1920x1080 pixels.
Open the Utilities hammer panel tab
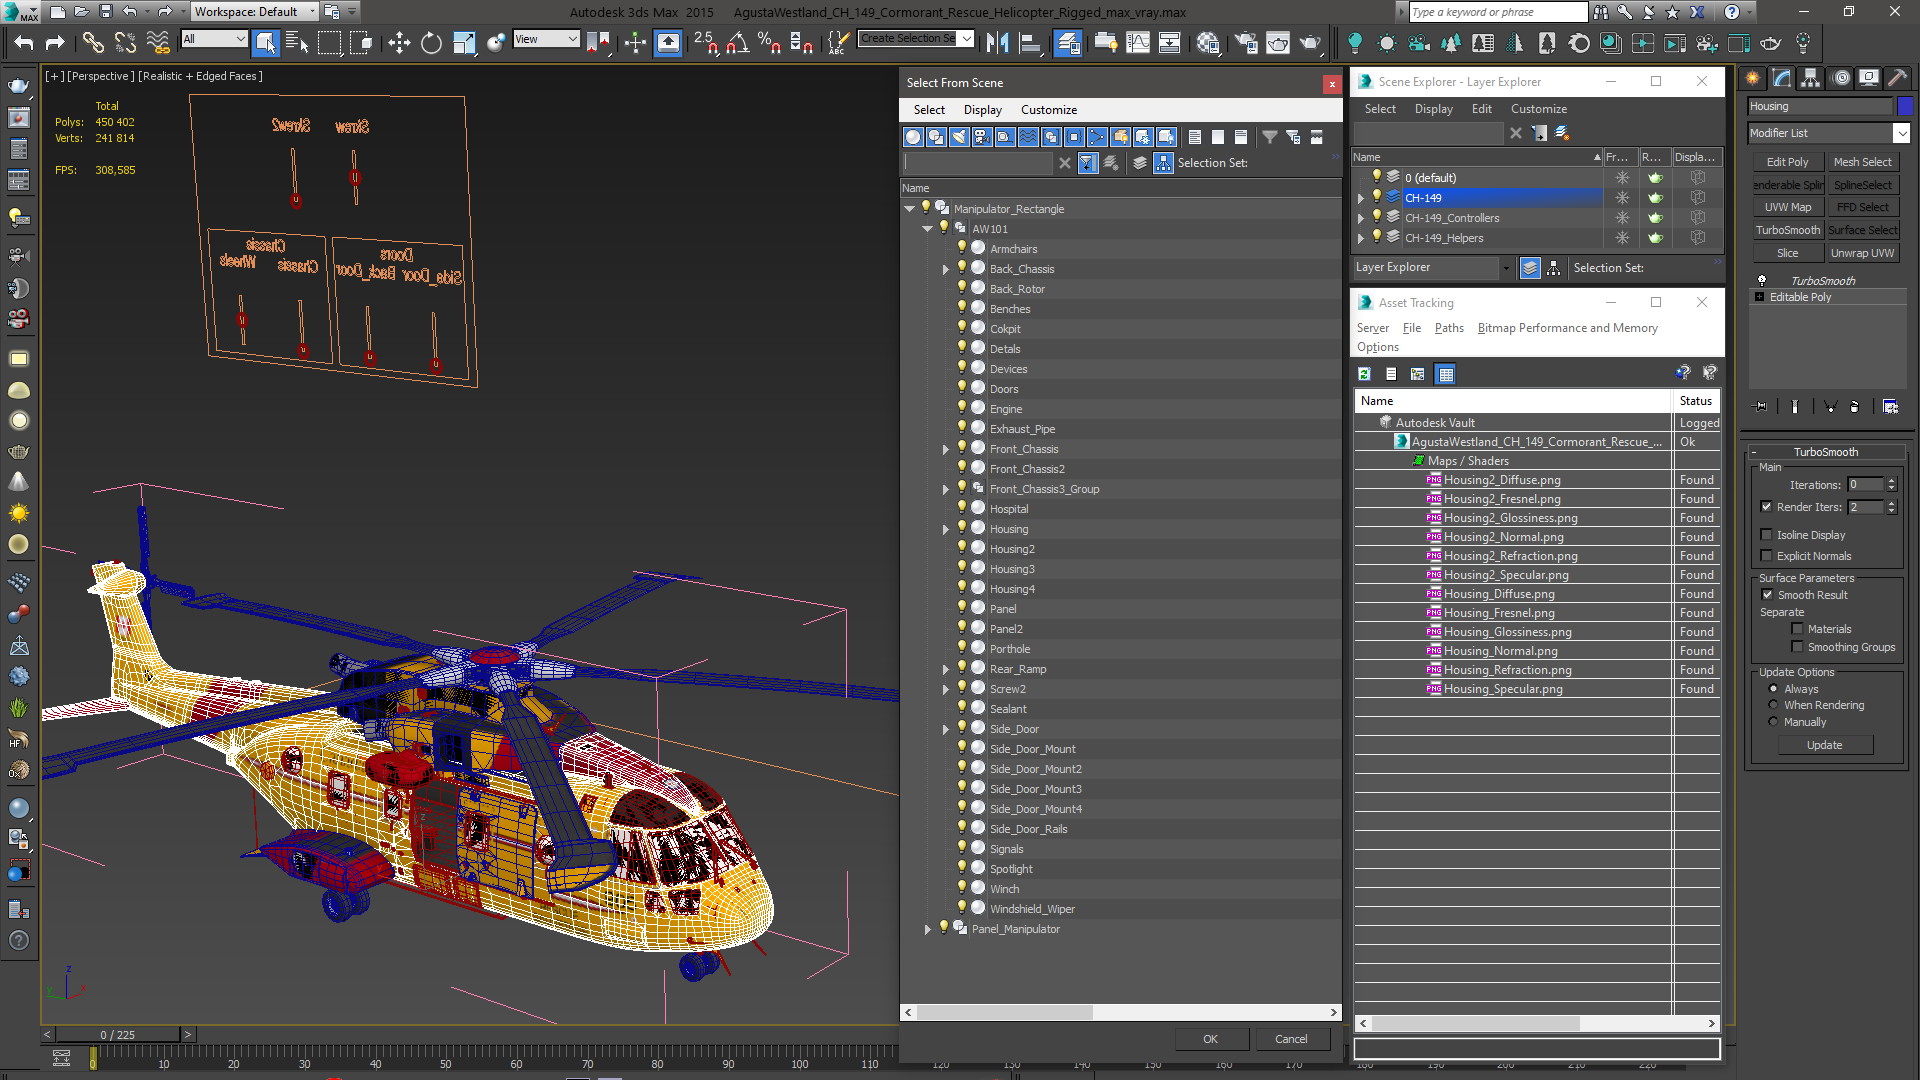coord(1896,78)
